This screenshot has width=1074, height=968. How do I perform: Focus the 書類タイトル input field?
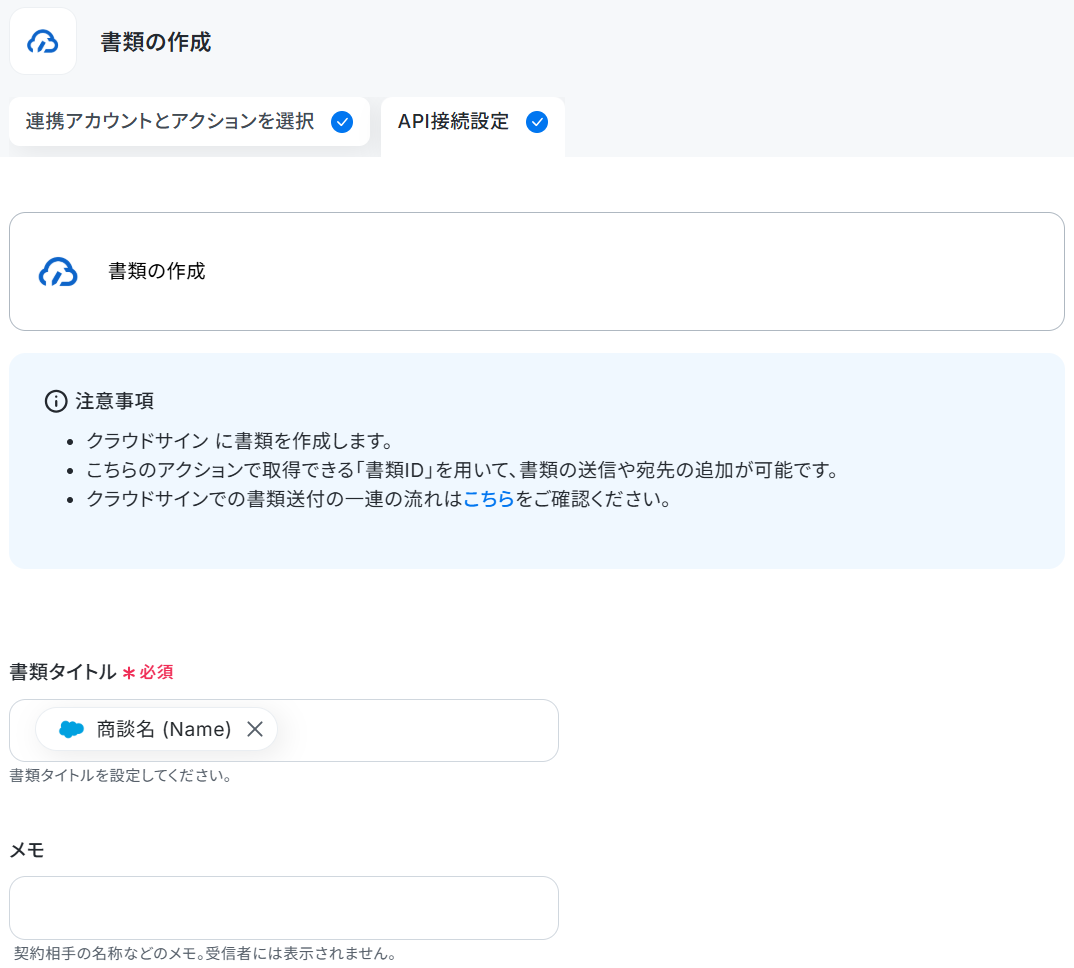click(x=284, y=730)
